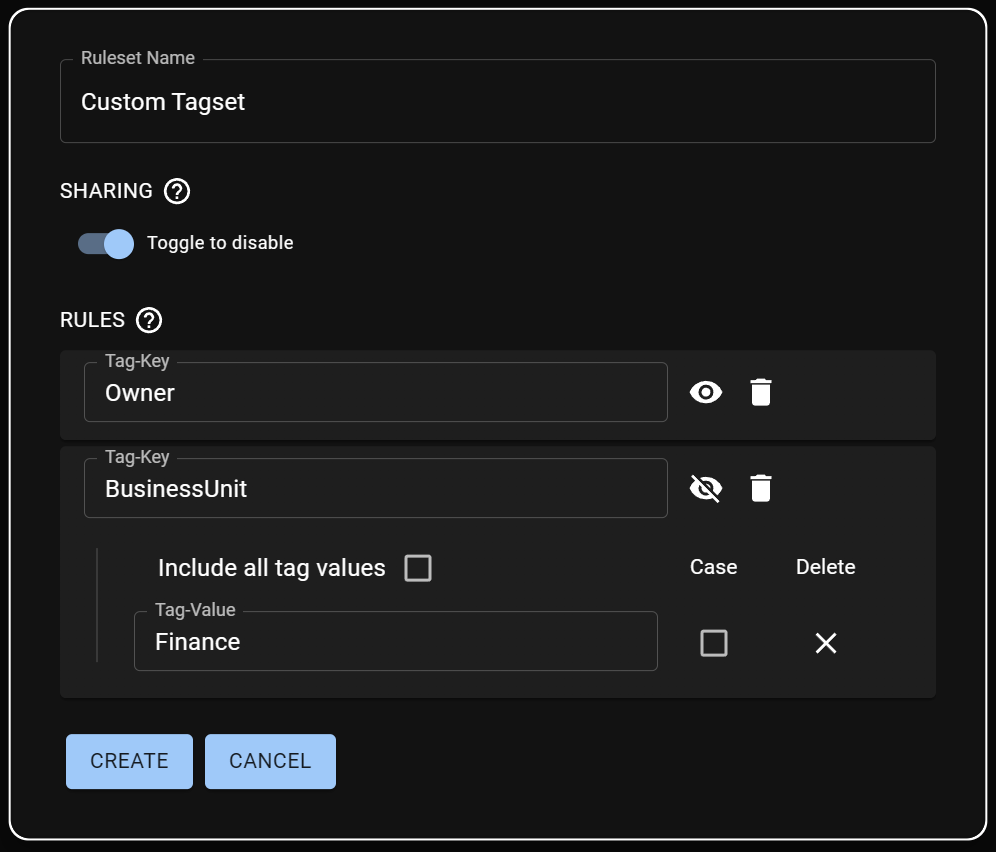Disable the sharing toggle switch
The height and width of the screenshot is (852, 996).
point(107,244)
